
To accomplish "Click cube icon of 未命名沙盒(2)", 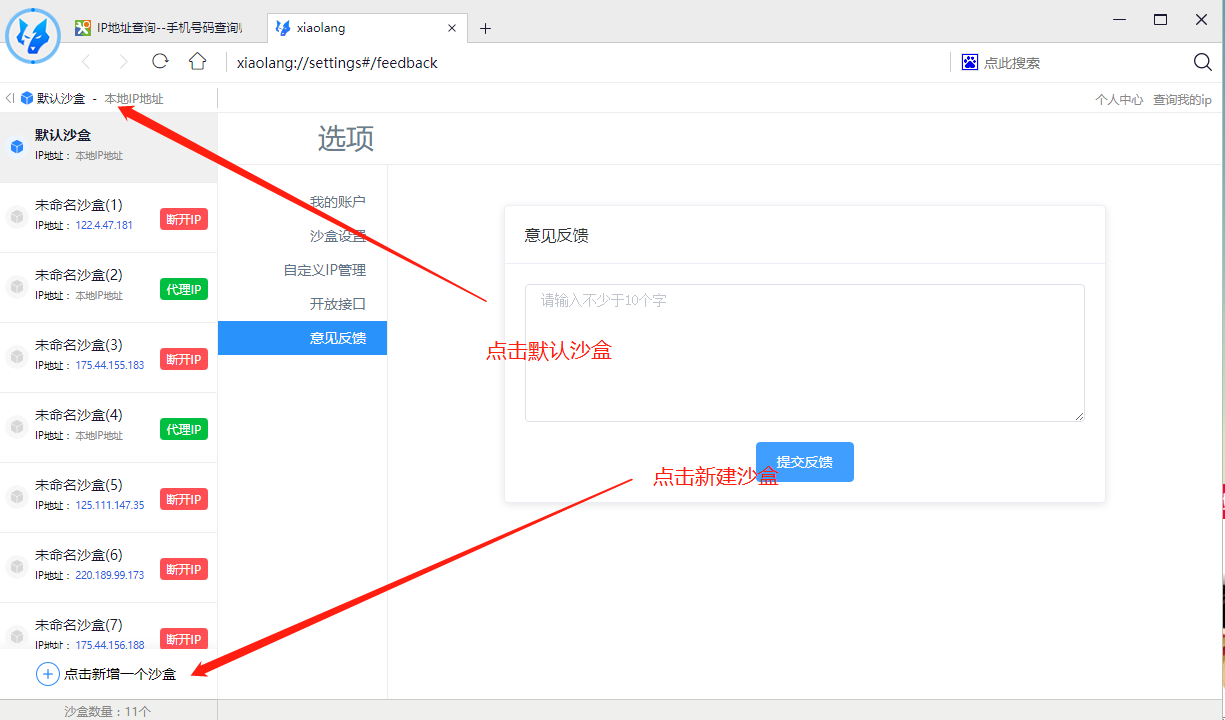I will (x=16, y=287).
